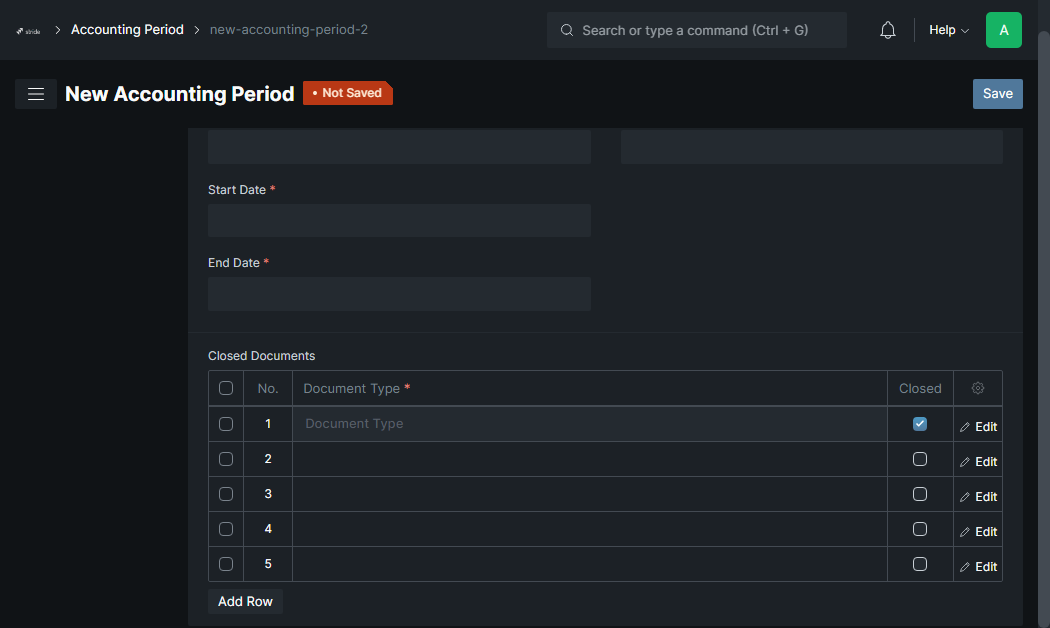Go to Accounting Period breadcrumb
Screen dimensions: 1050x628
click(x=127, y=29)
